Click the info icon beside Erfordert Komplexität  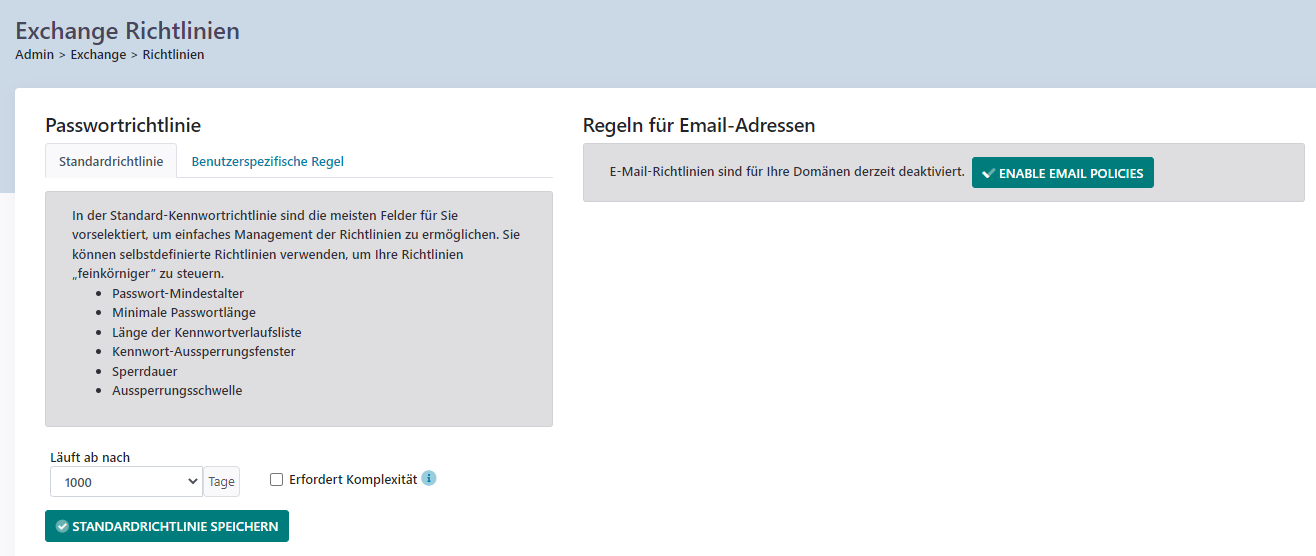429,478
